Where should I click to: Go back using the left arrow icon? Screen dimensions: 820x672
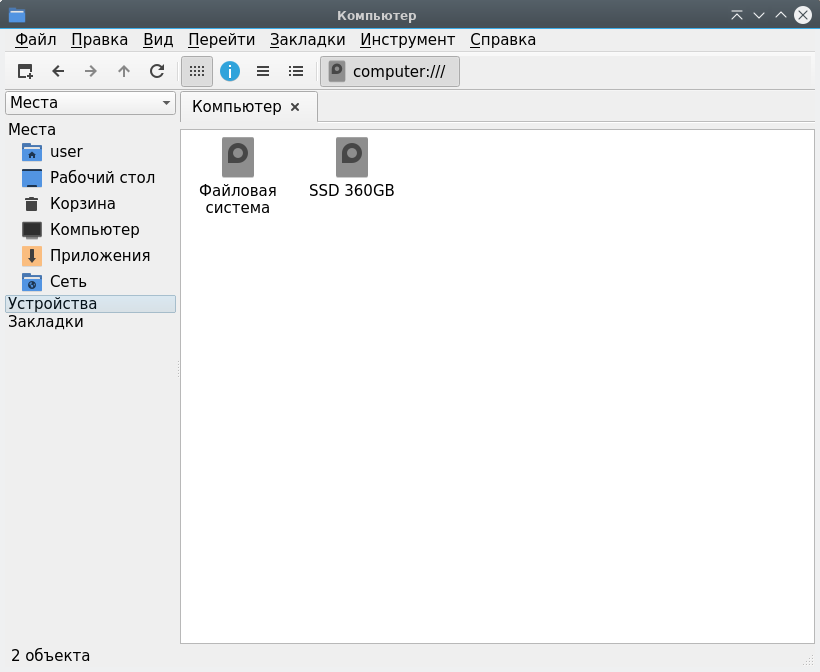click(x=58, y=71)
